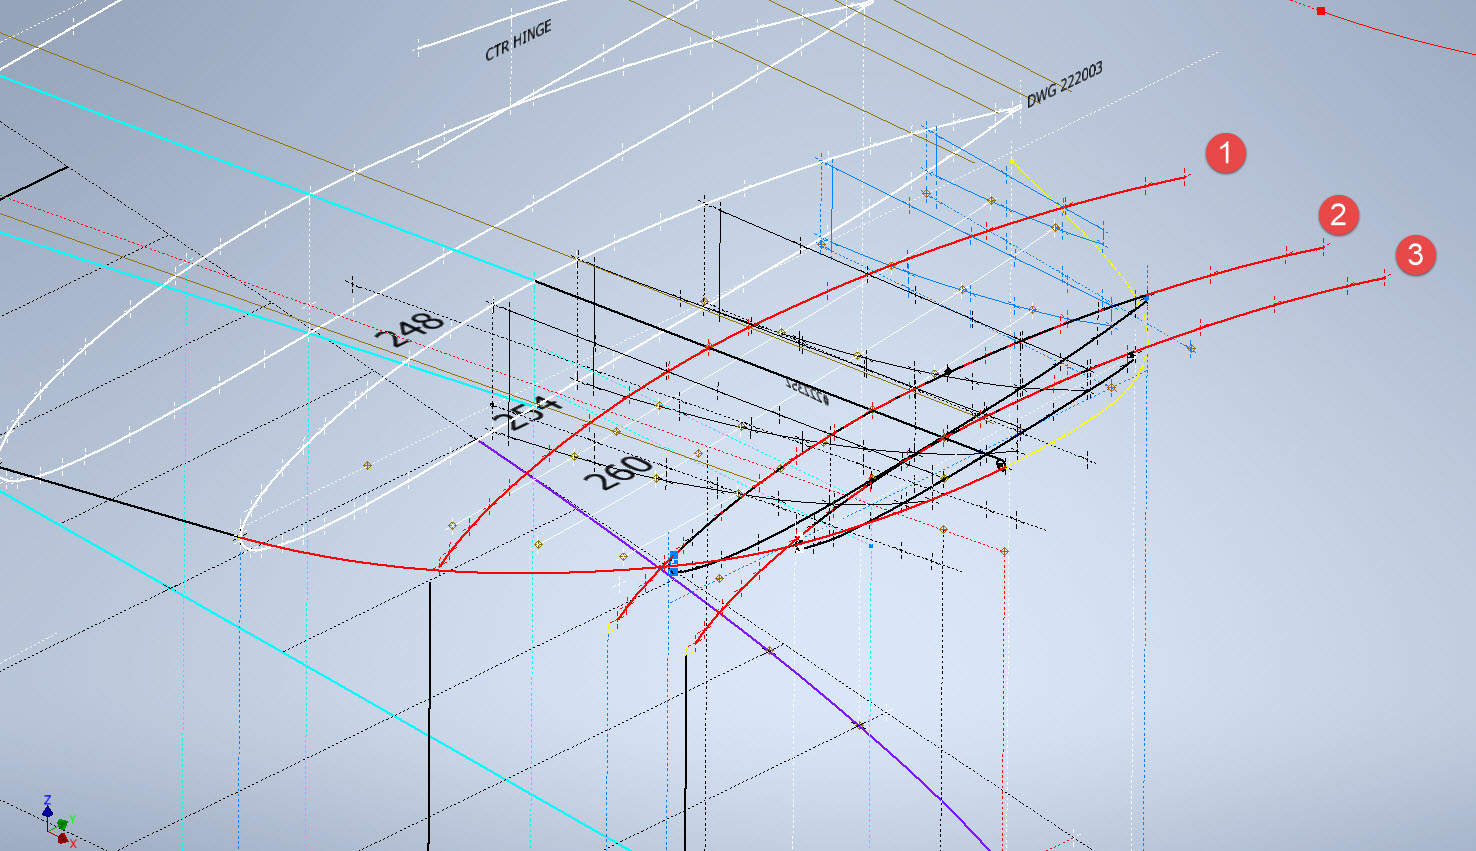Click the end of red curve beside marker 2
Image resolution: width=1476 pixels, height=851 pixels.
(1325, 247)
